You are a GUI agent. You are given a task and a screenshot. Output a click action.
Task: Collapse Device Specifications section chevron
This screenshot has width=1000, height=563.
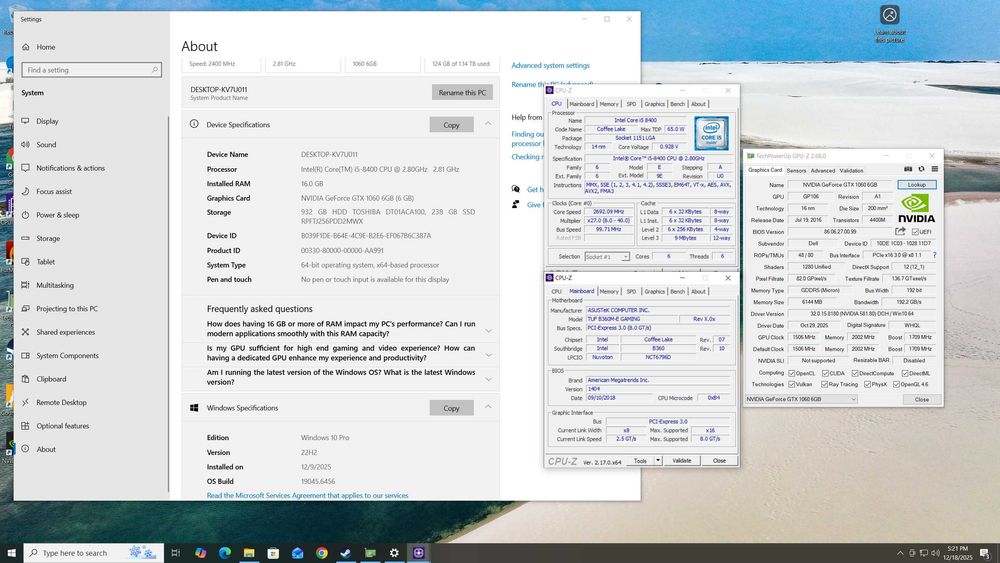(x=488, y=124)
